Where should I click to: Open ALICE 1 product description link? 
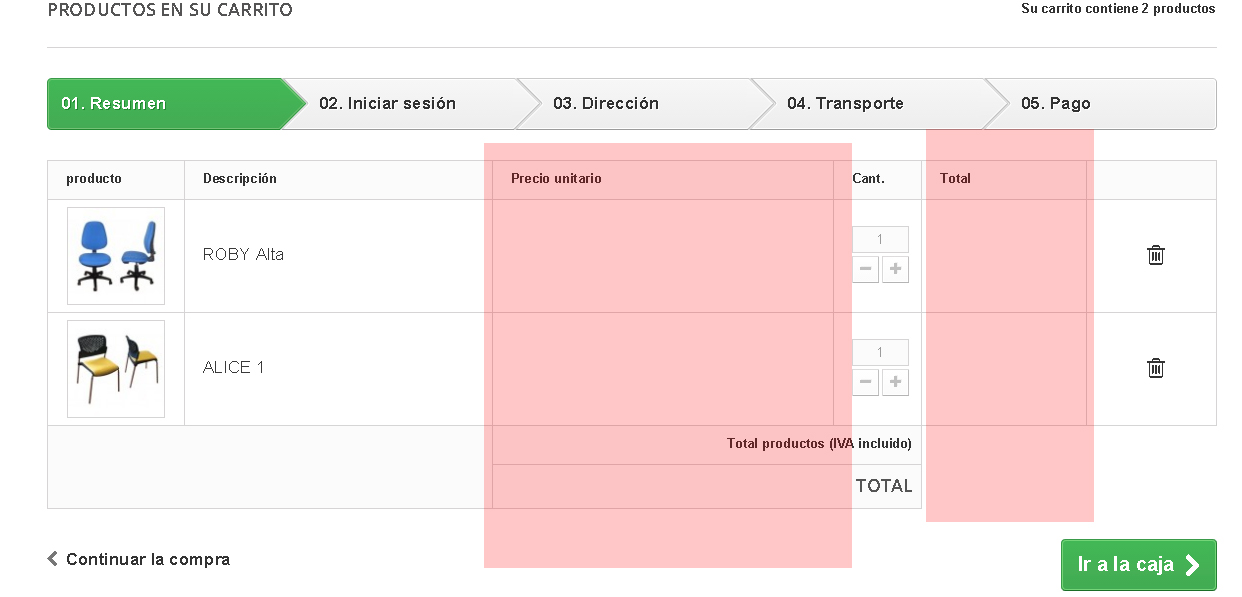point(234,368)
